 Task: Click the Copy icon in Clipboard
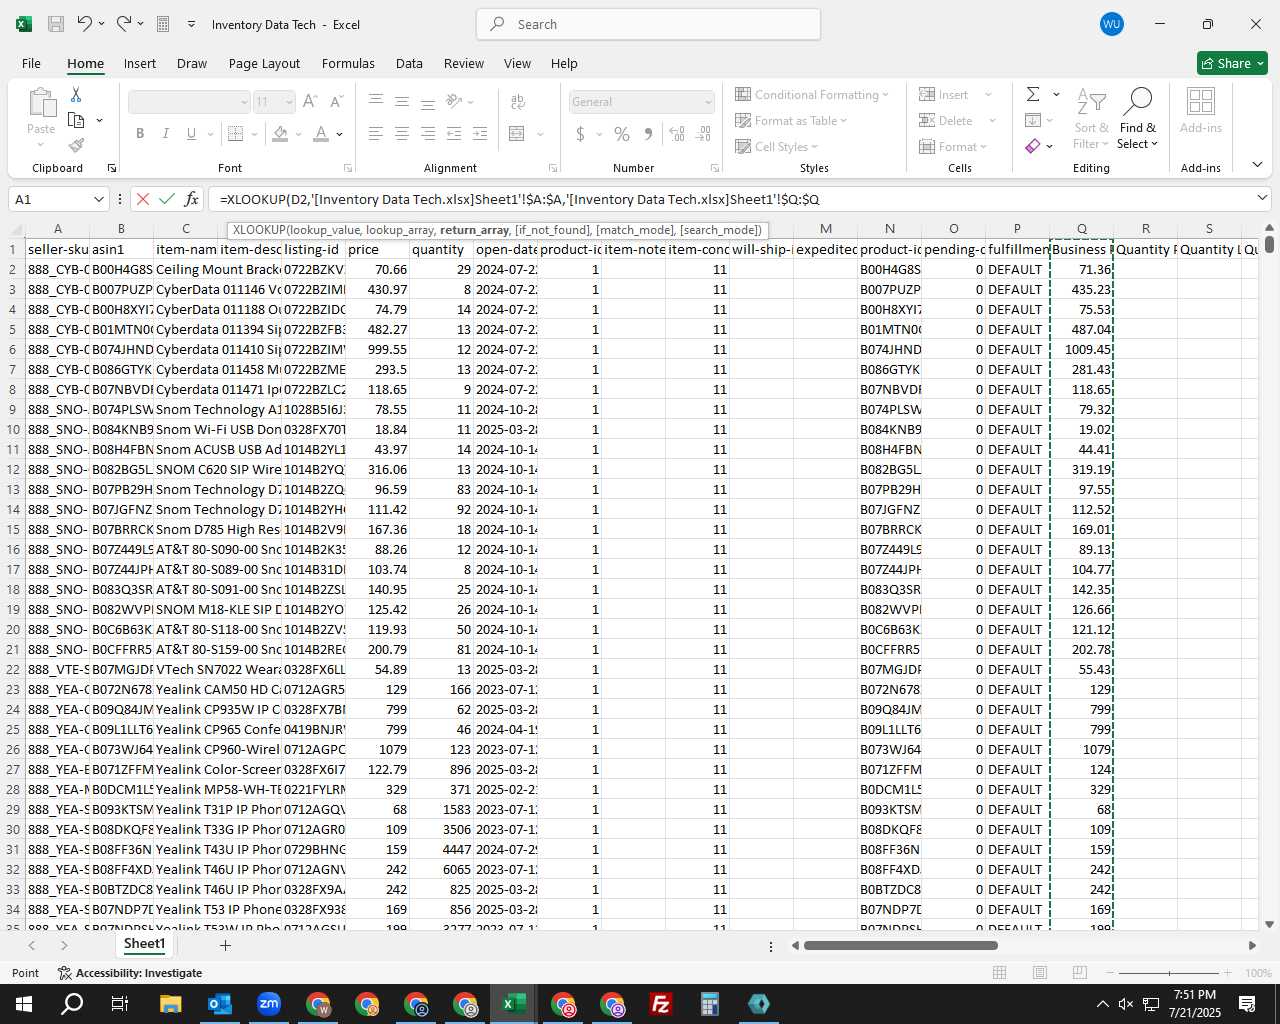[76, 120]
